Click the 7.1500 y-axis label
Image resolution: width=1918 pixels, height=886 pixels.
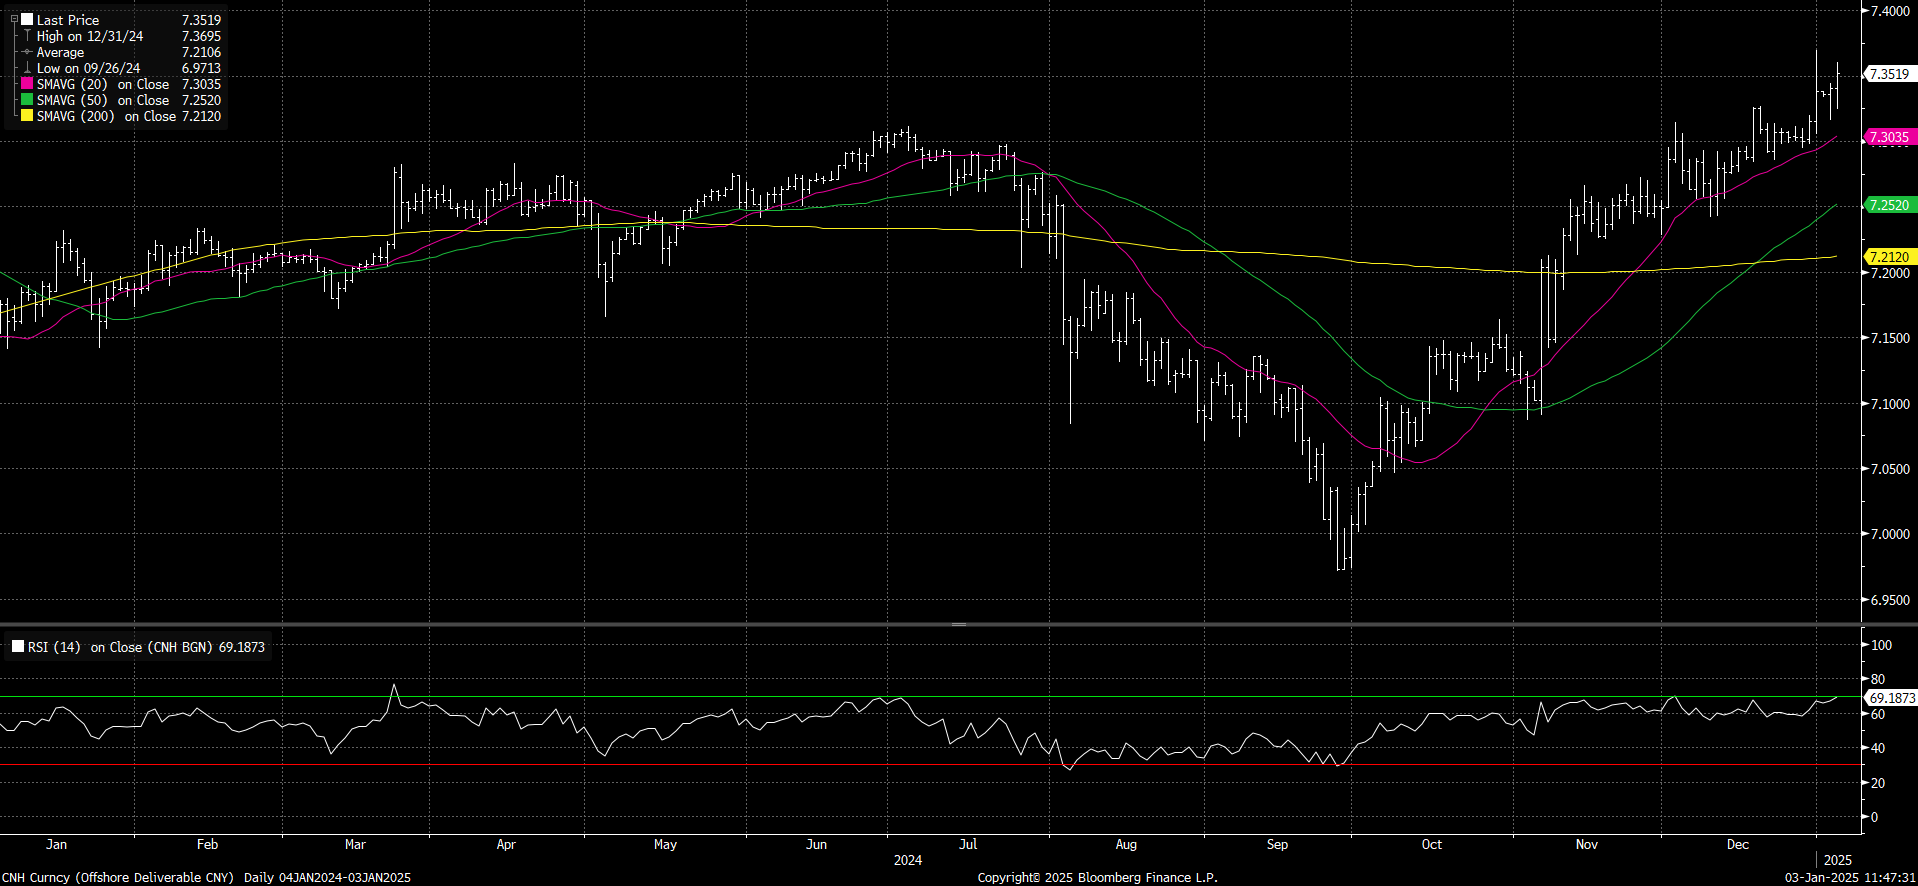pyautogui.click(x=1890, y=338)
